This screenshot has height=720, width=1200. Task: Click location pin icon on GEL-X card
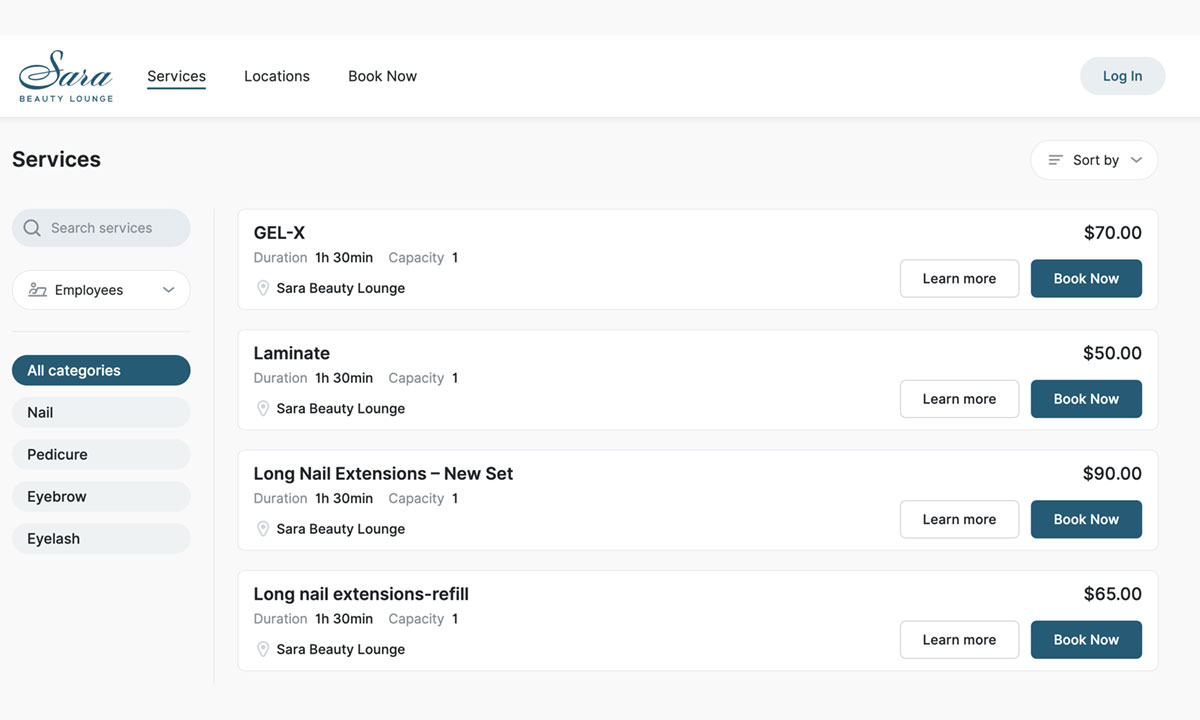[263, 288]
